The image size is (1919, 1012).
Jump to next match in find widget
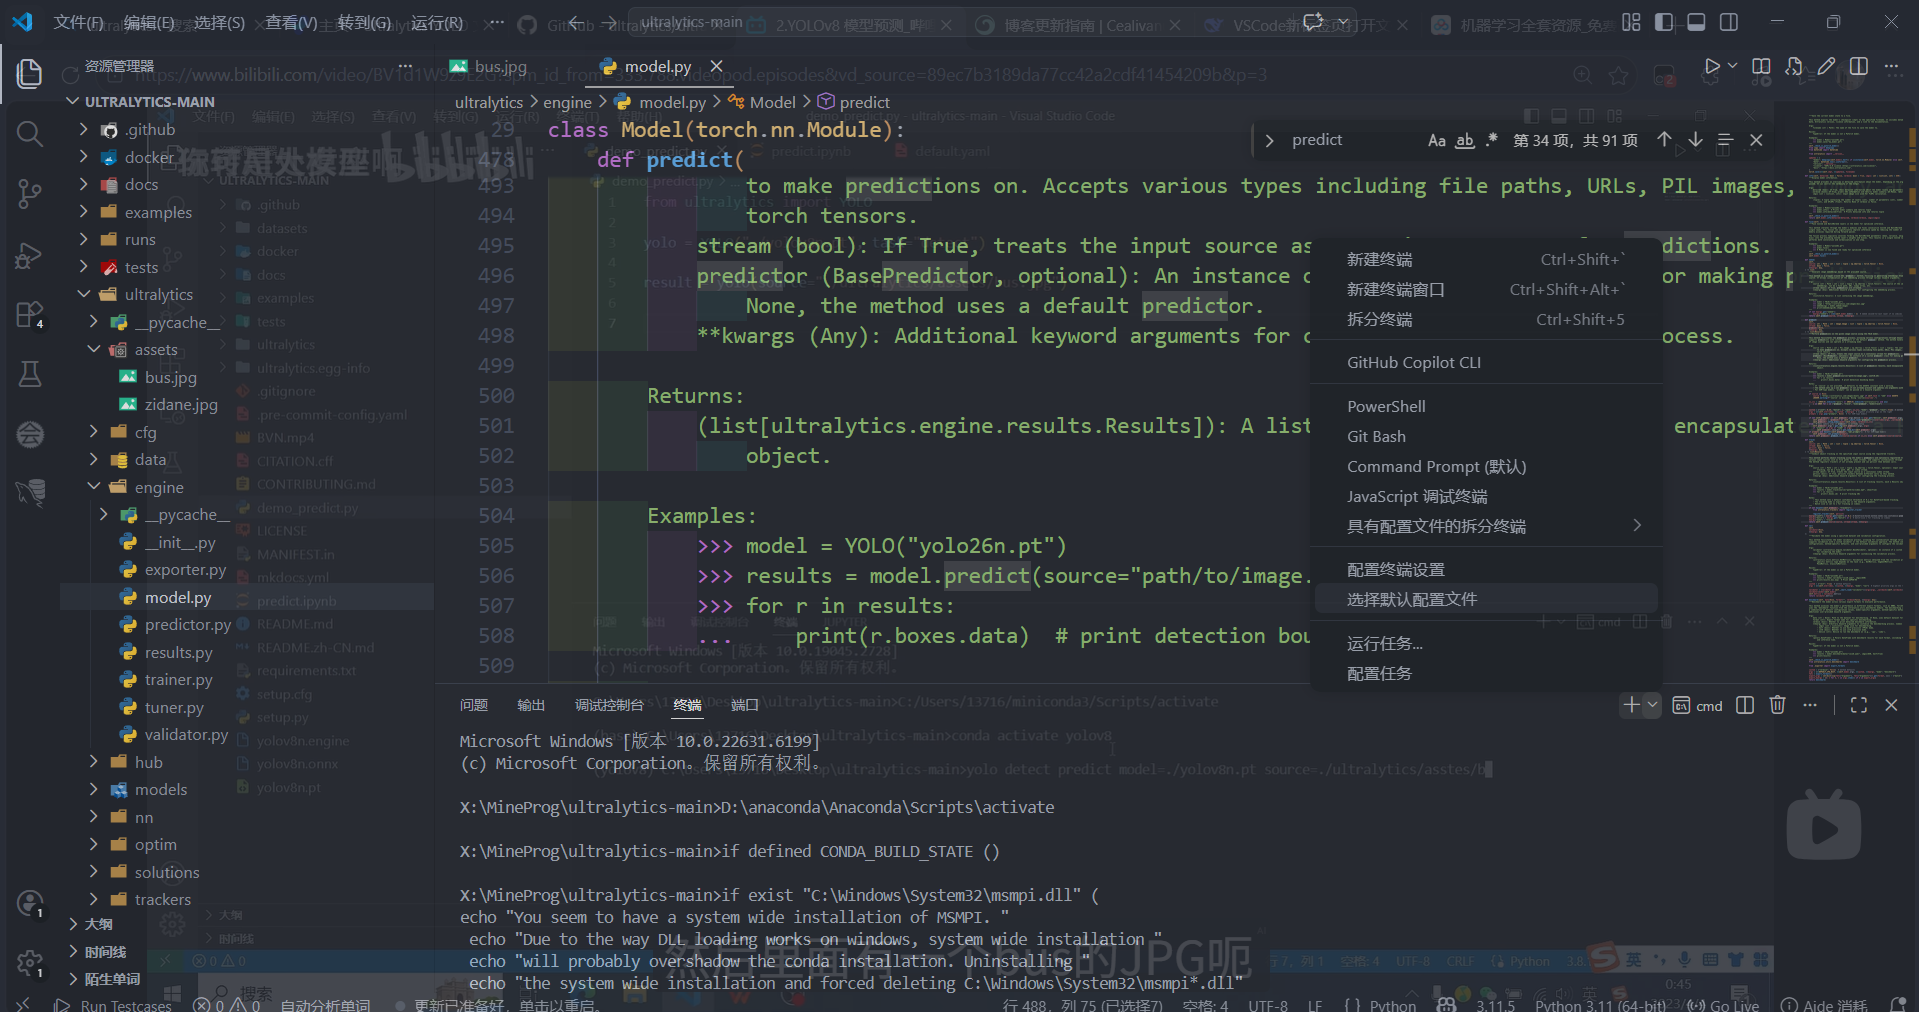(x=1696, y=140)
